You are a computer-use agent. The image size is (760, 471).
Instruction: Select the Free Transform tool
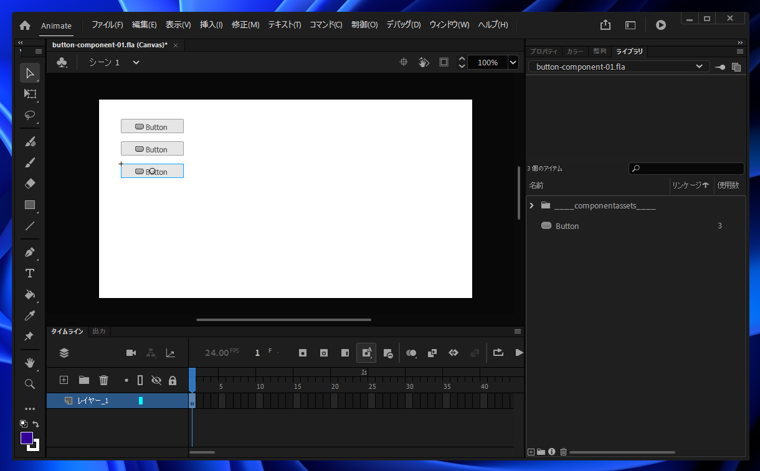(30, 94)
